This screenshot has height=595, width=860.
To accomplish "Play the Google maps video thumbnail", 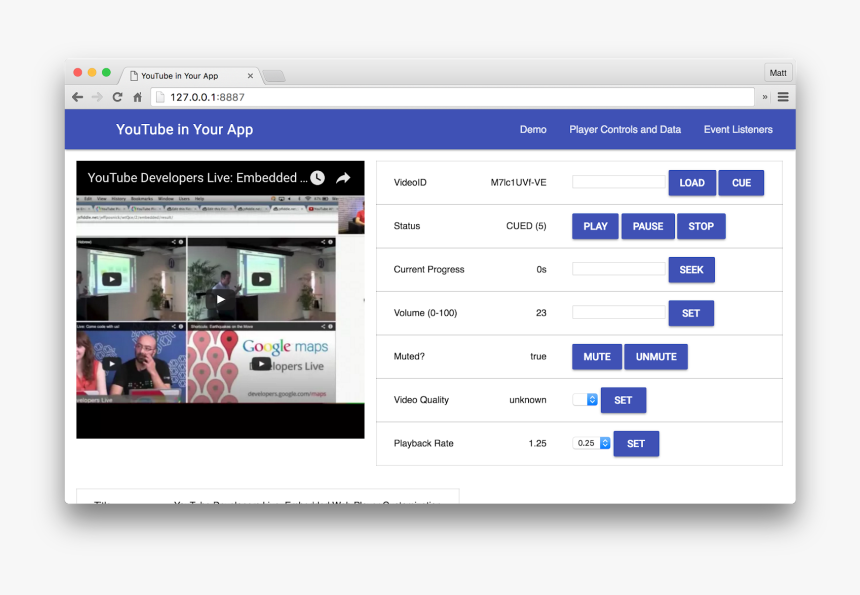I will click(x=261, y=364).
